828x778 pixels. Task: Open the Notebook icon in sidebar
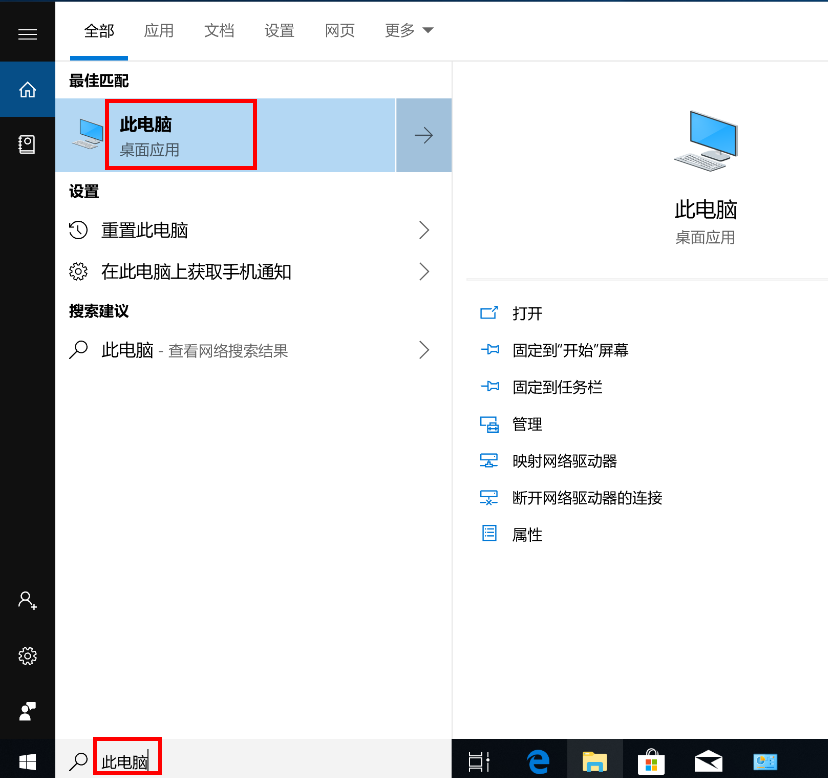(27, 144)
